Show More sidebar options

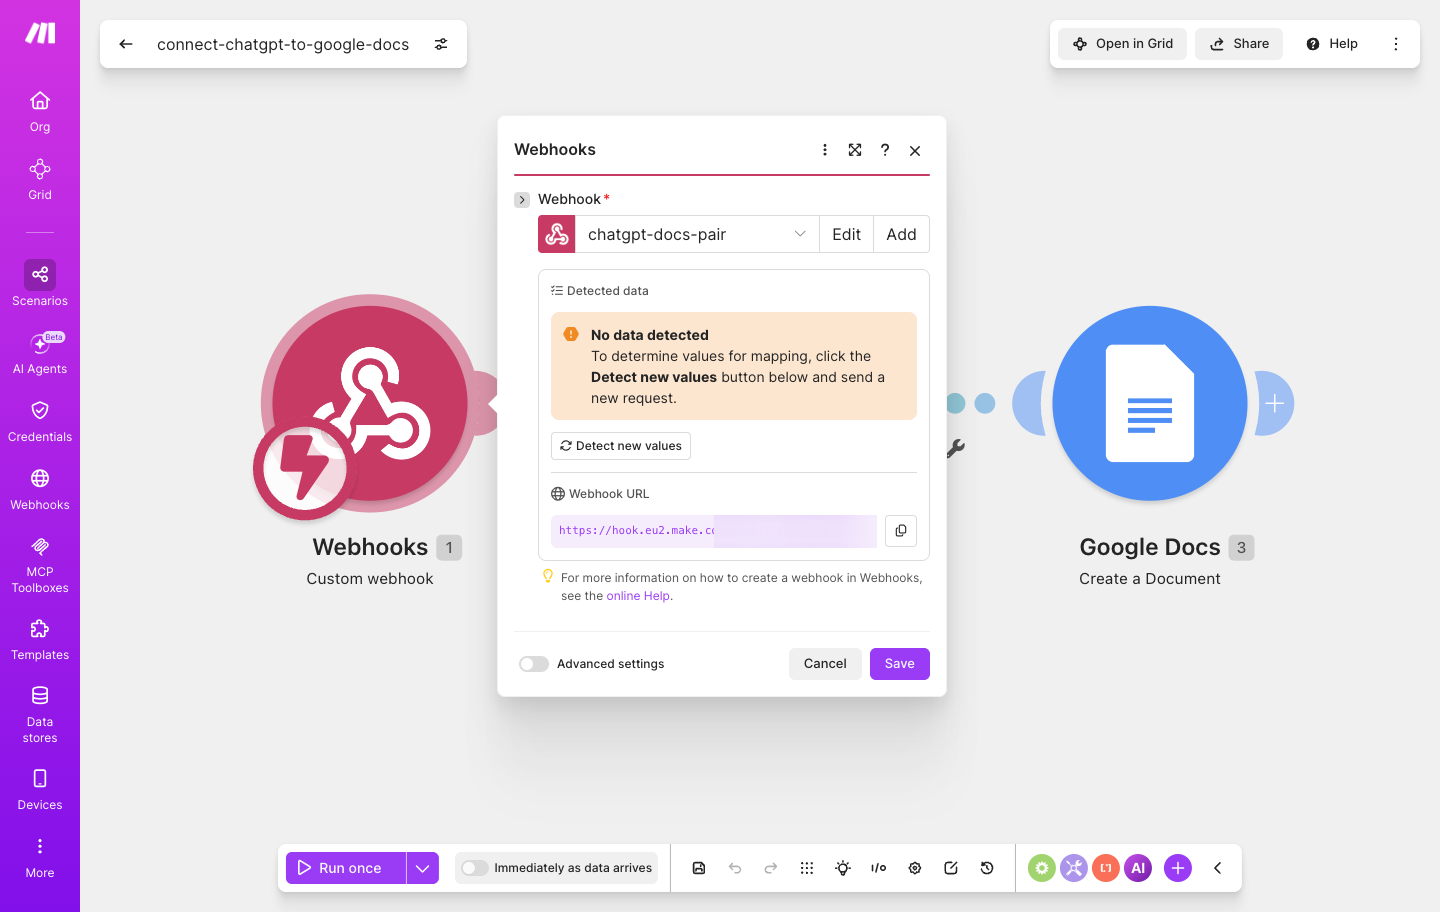coord(40,858)
